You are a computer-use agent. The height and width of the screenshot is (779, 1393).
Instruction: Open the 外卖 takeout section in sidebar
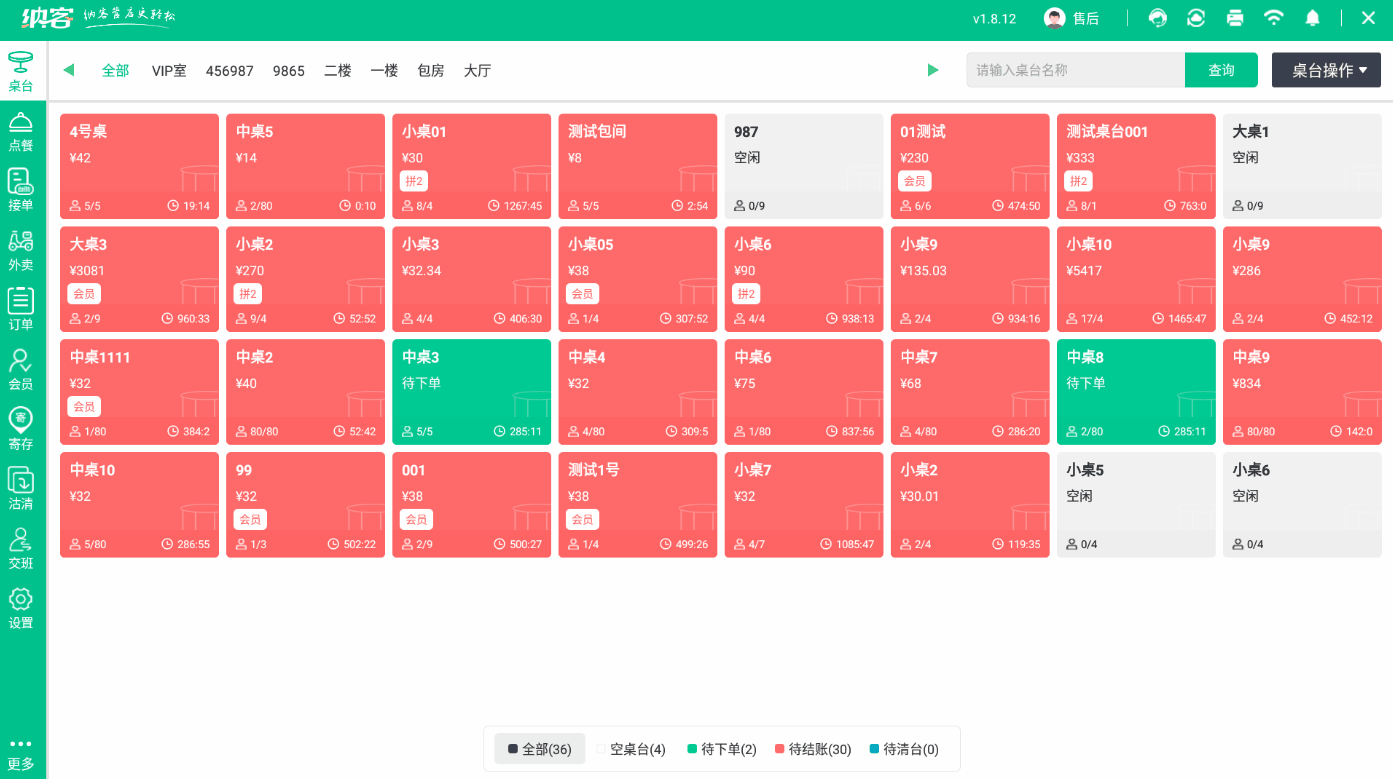coord(22,248)
